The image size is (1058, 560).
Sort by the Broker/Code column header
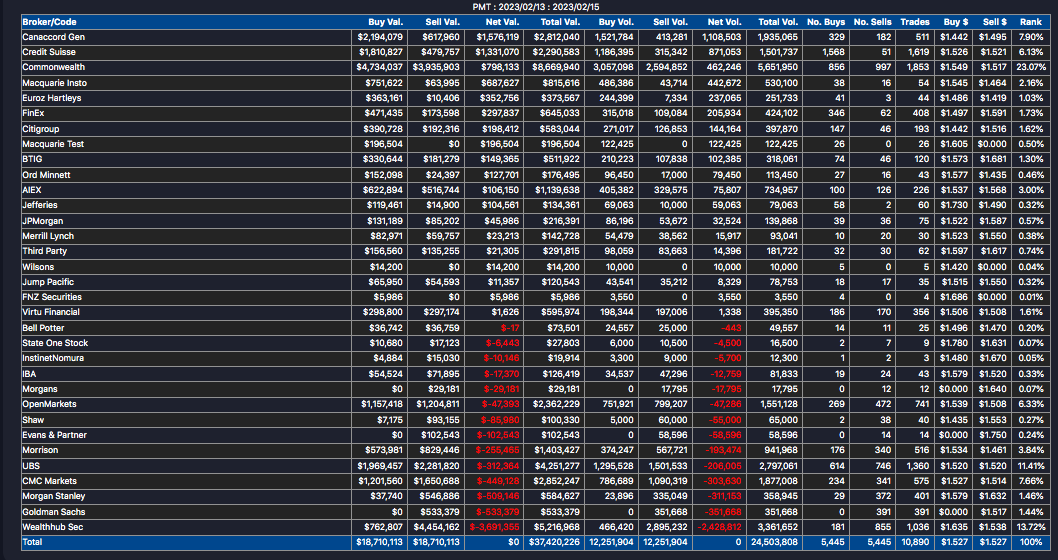(49, 22)
